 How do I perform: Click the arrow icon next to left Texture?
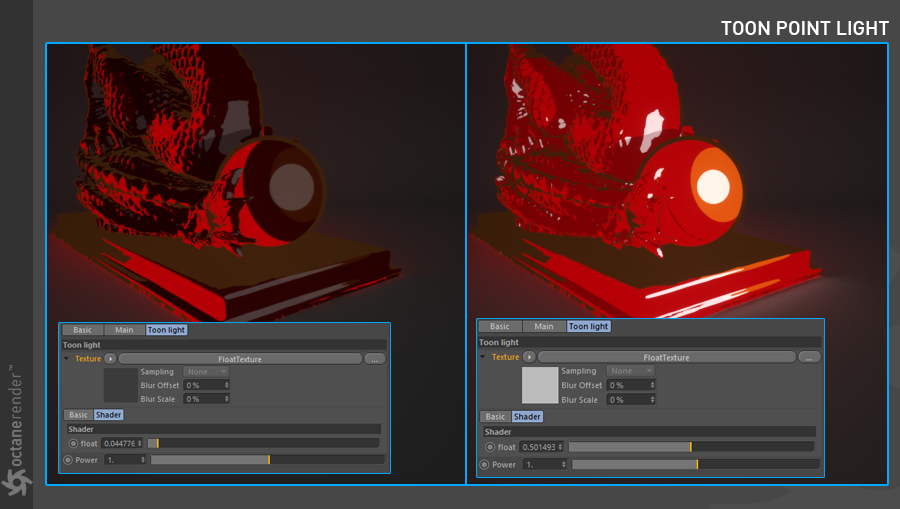pyautogui.click(x=110, y=359)
